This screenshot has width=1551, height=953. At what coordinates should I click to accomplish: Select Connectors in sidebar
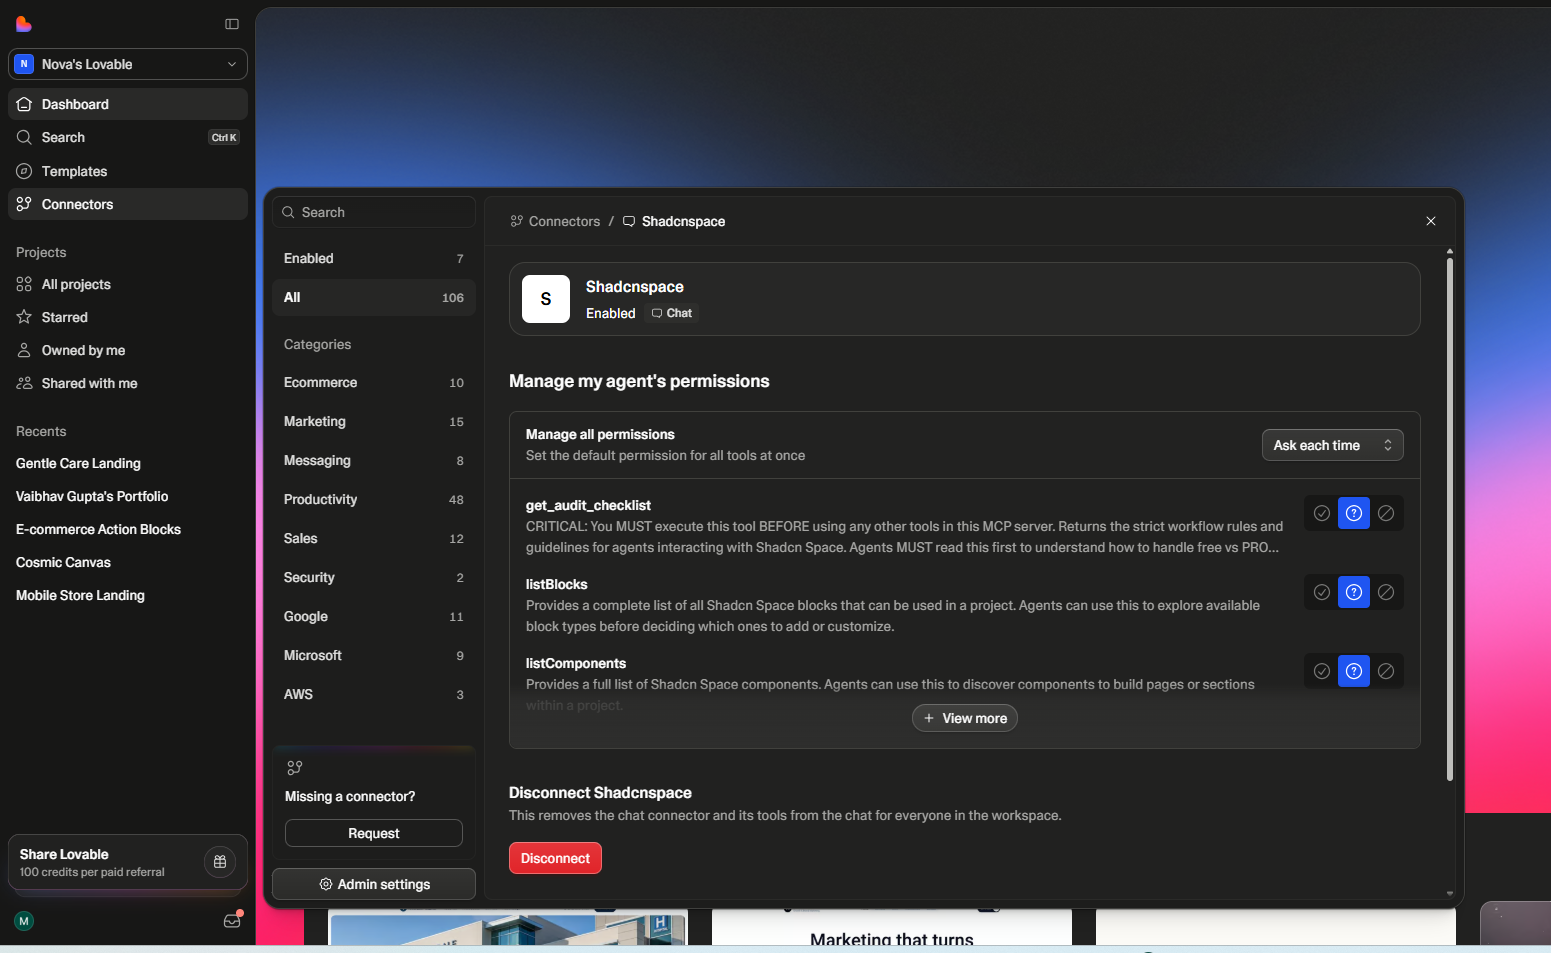click(x=128, y=204)
